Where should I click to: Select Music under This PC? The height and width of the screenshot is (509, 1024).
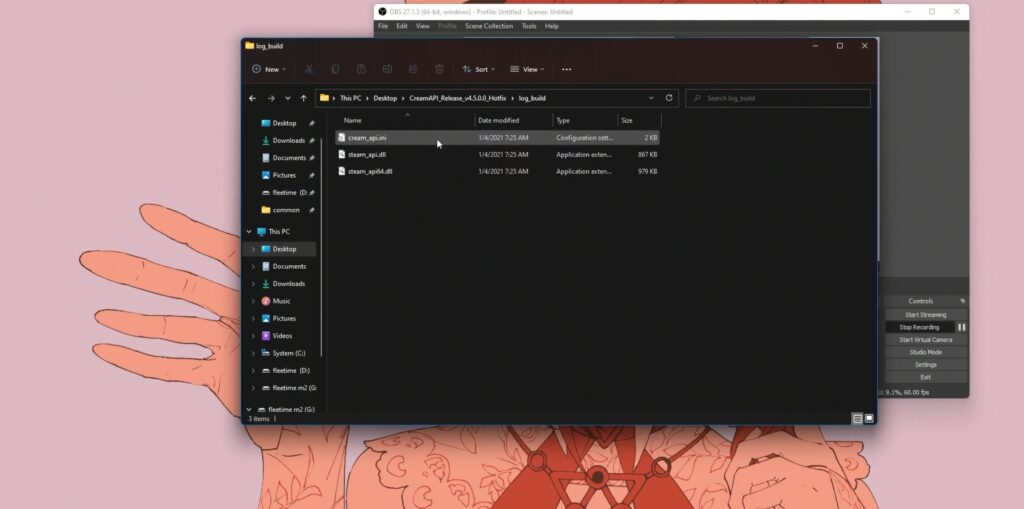(281, 301)
